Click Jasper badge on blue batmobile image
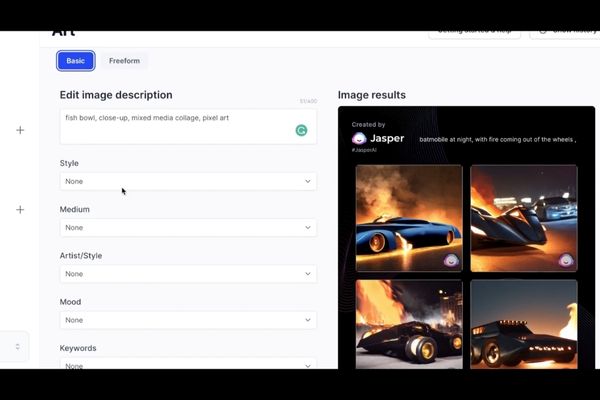600x400 pixels. 451,260
